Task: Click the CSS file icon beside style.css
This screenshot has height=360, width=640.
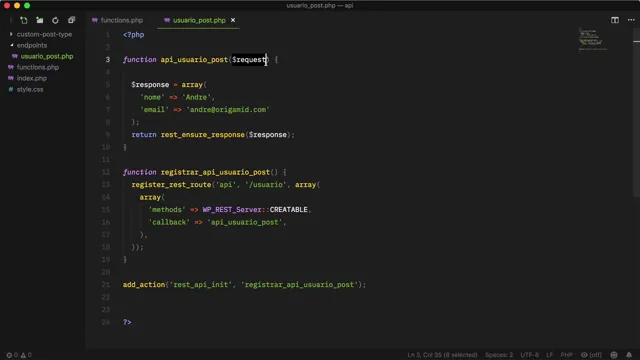Action: [11, 89]
